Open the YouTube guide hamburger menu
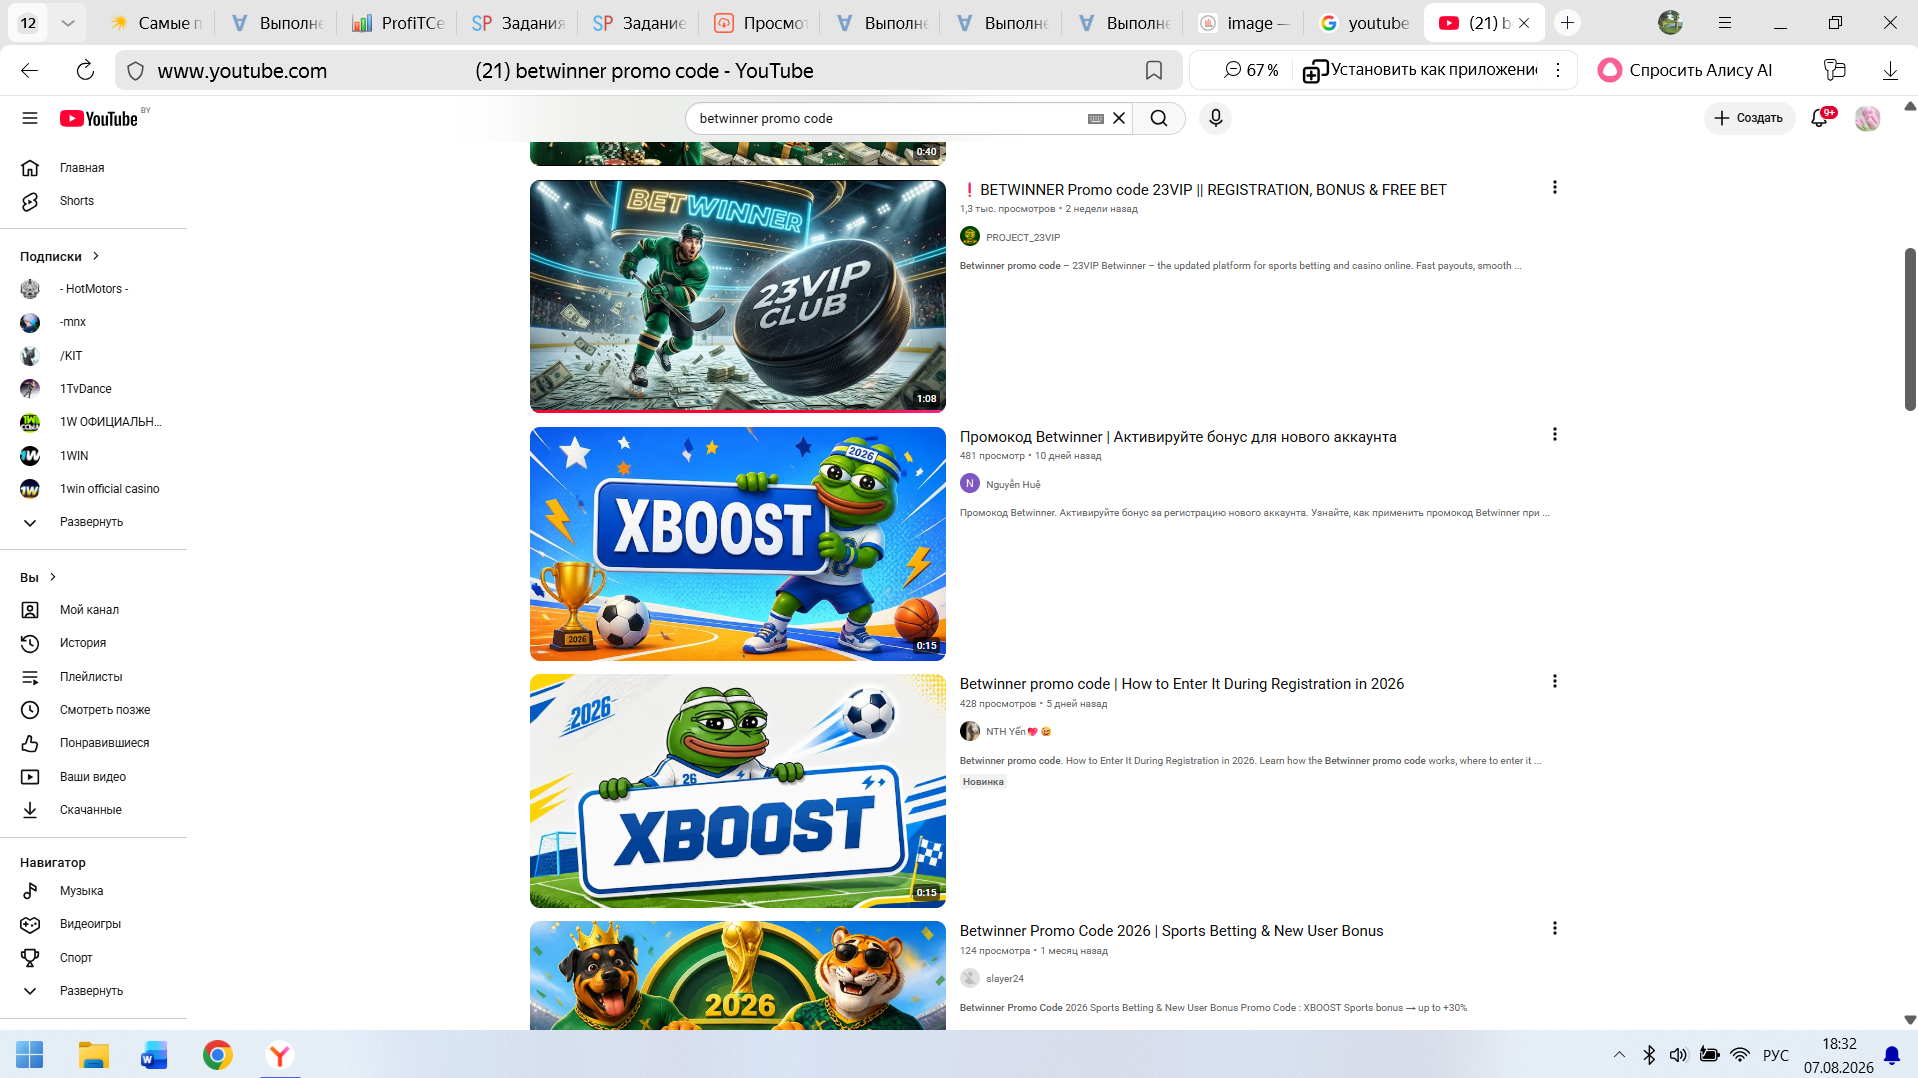The image size is (1918, 1078). point(30,118)
